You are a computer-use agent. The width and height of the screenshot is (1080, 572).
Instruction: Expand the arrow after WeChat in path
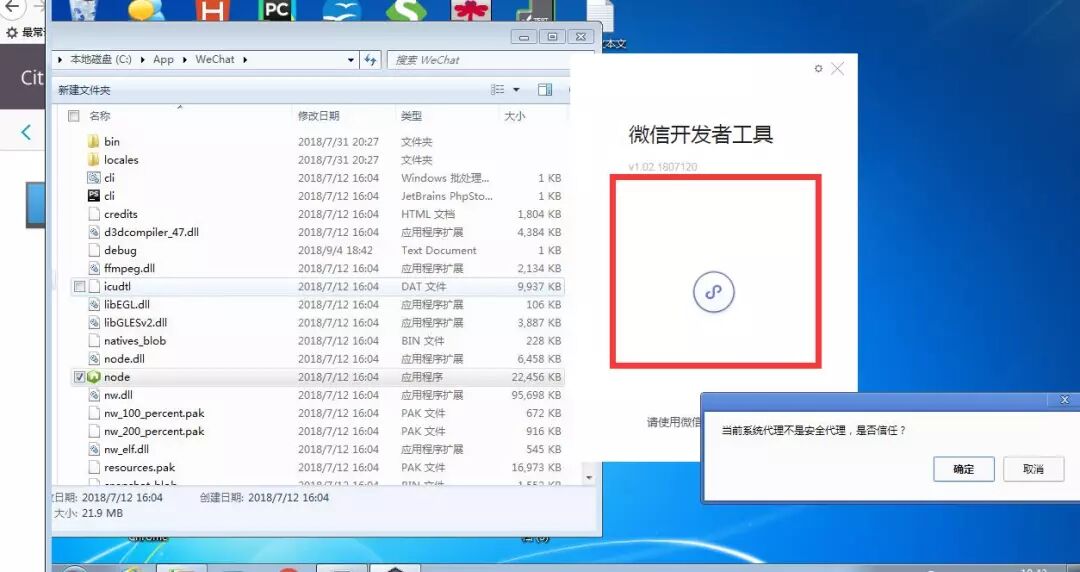tap(245, 60)
